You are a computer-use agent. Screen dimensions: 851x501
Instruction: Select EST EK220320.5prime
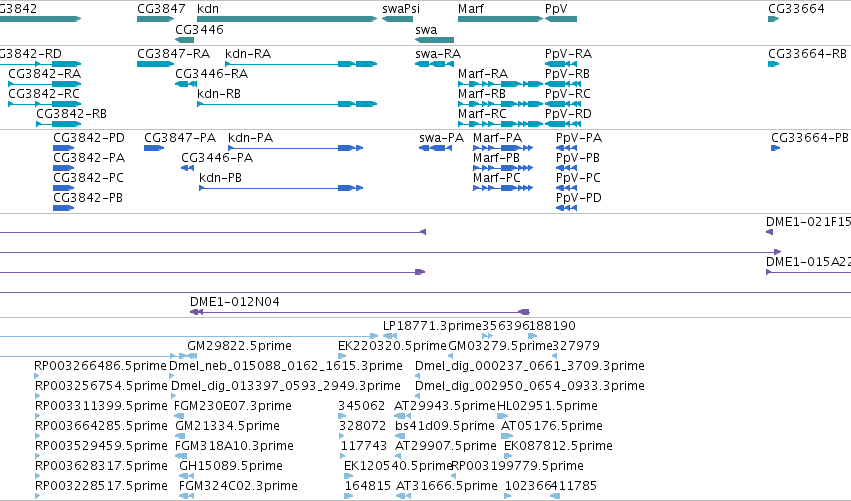pyautogui.click(x=392, y=346)
